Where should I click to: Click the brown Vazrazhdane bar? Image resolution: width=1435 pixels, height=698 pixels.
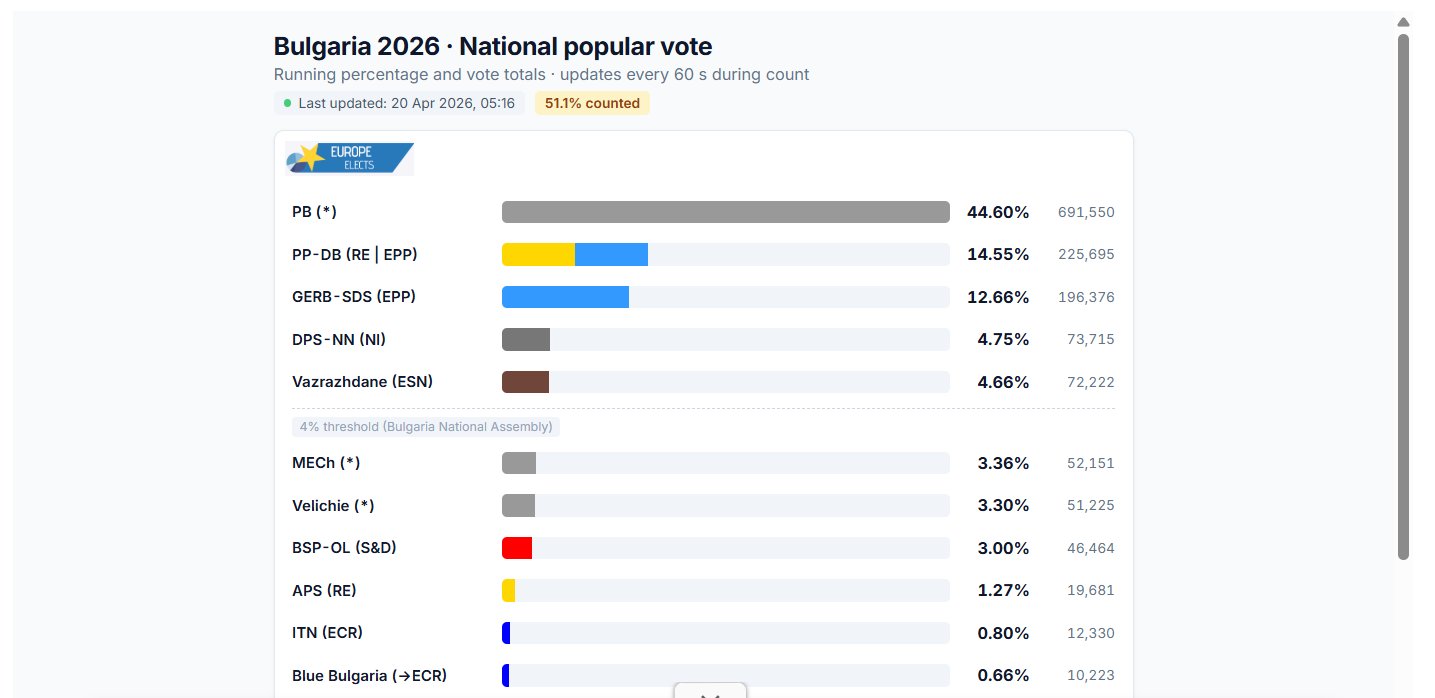pos(525,382)
